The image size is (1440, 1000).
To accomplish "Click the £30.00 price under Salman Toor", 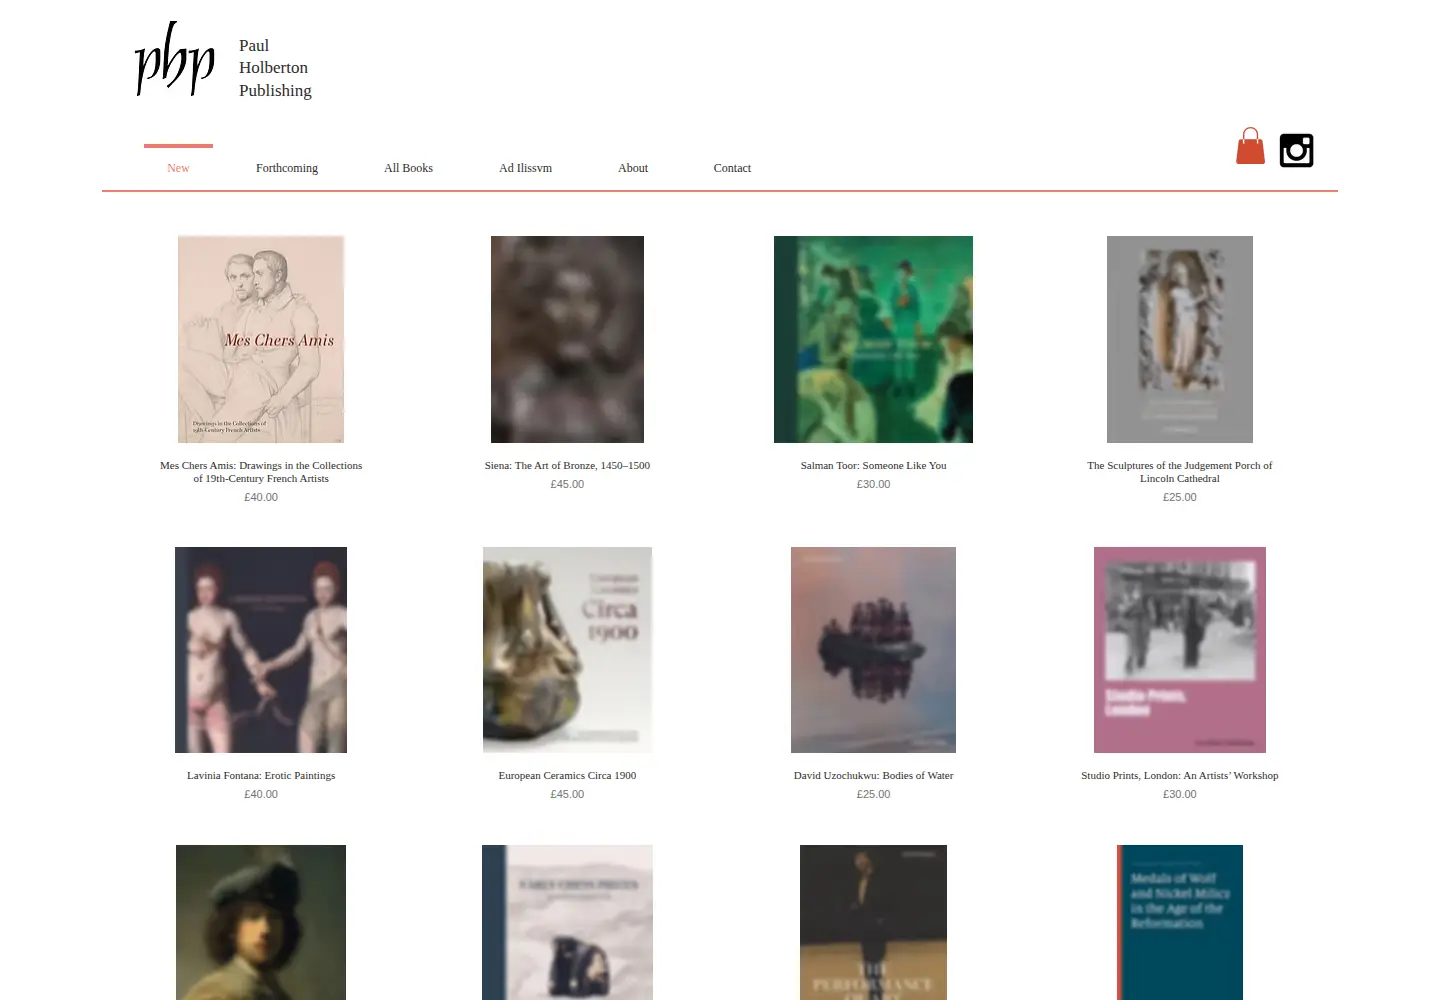I will point(873,484).
